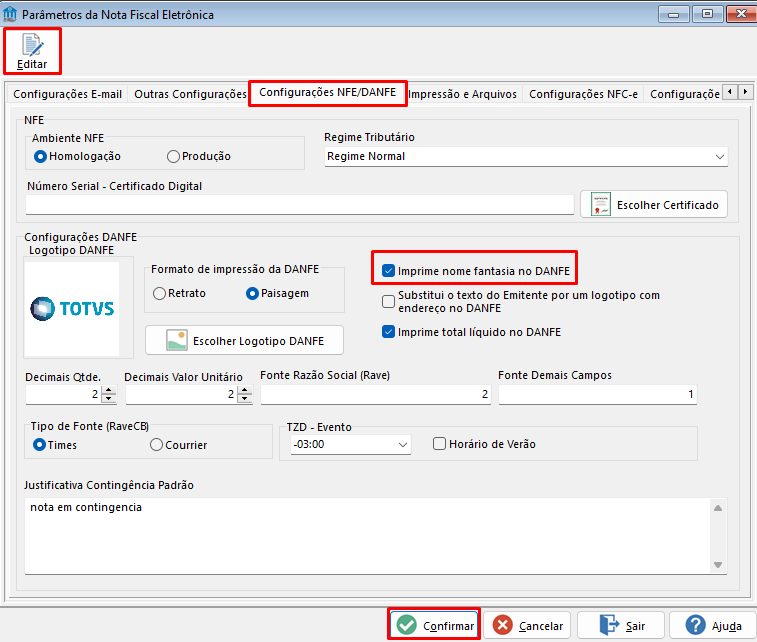Click the question mark Ajuda icon
Screen dimensions: 757x642
coord(695,625)
